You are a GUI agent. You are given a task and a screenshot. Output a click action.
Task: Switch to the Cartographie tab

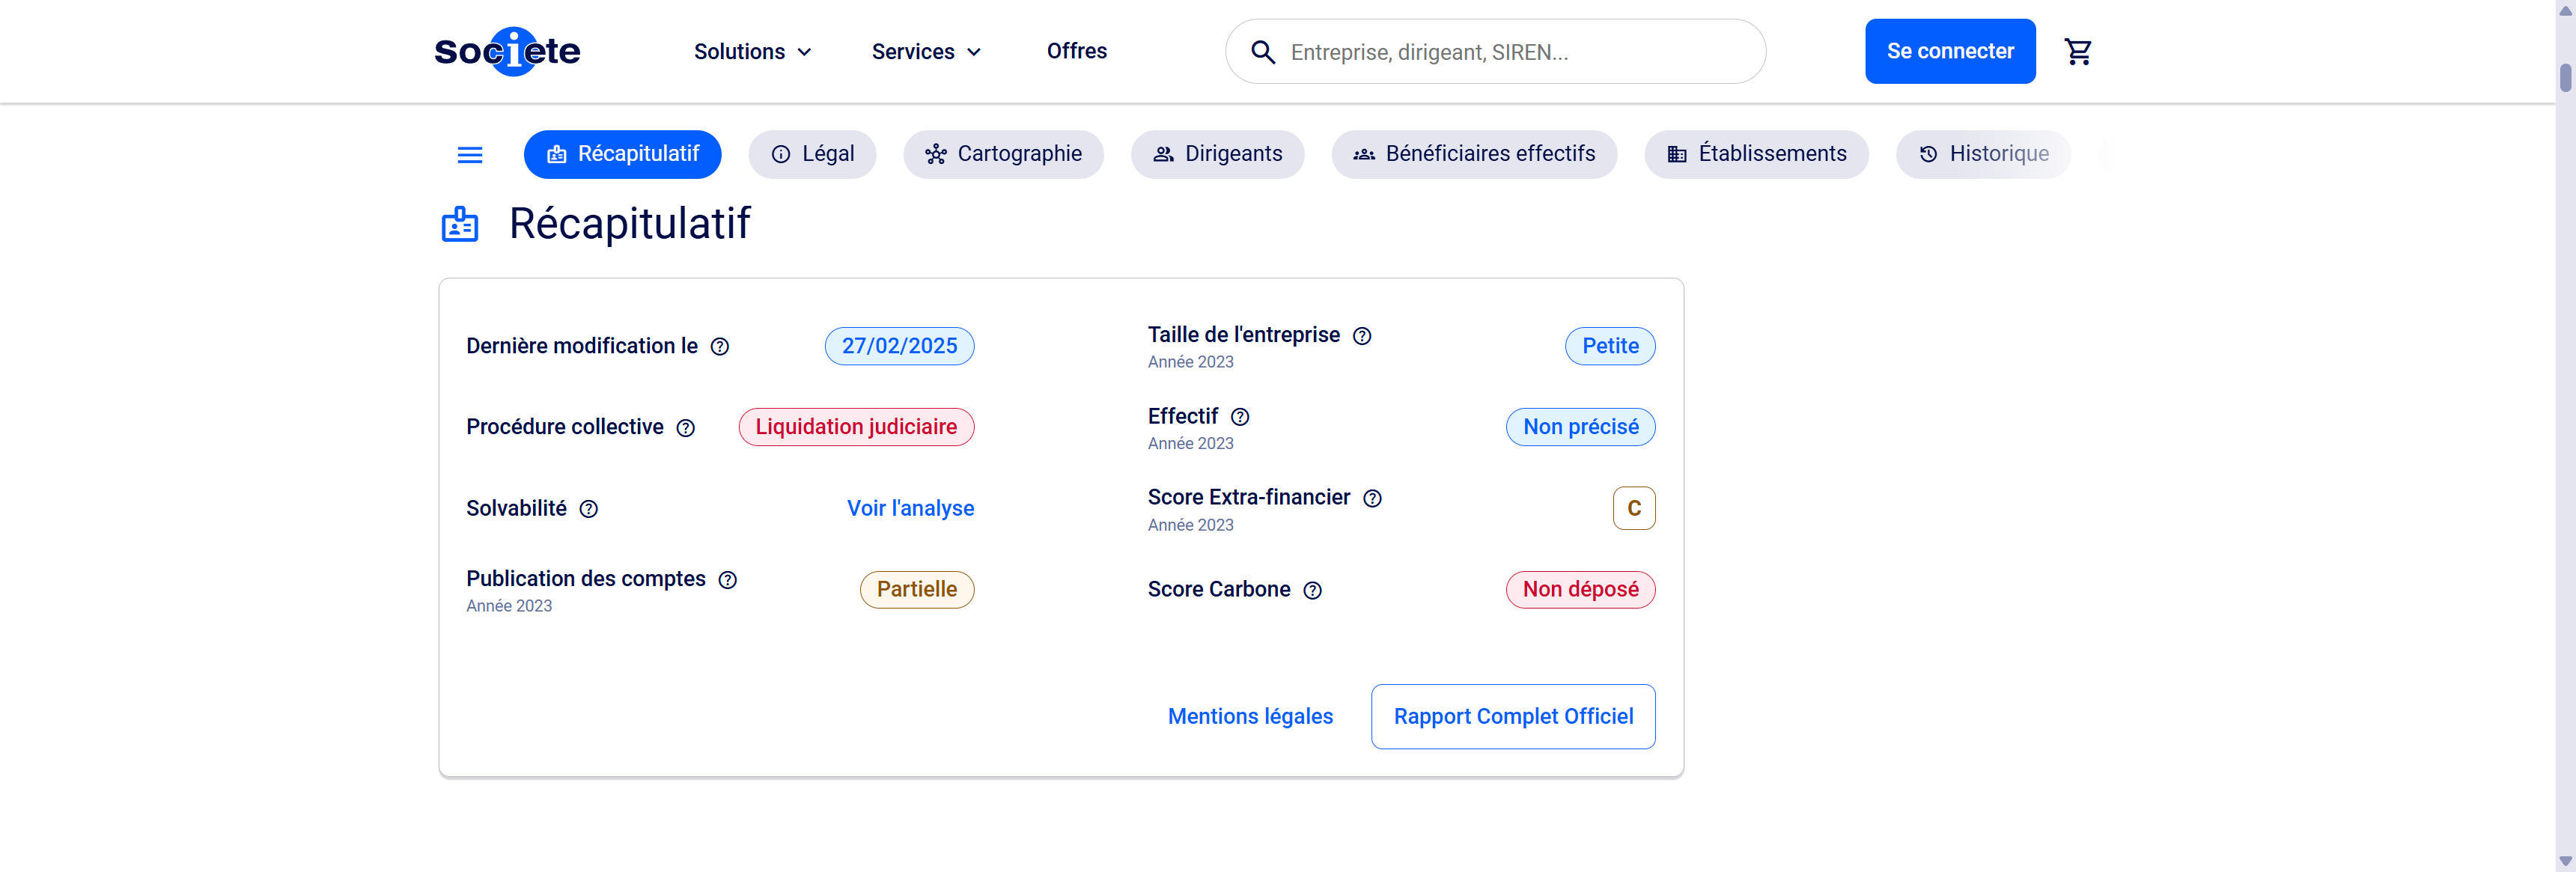coord(1003,154)
